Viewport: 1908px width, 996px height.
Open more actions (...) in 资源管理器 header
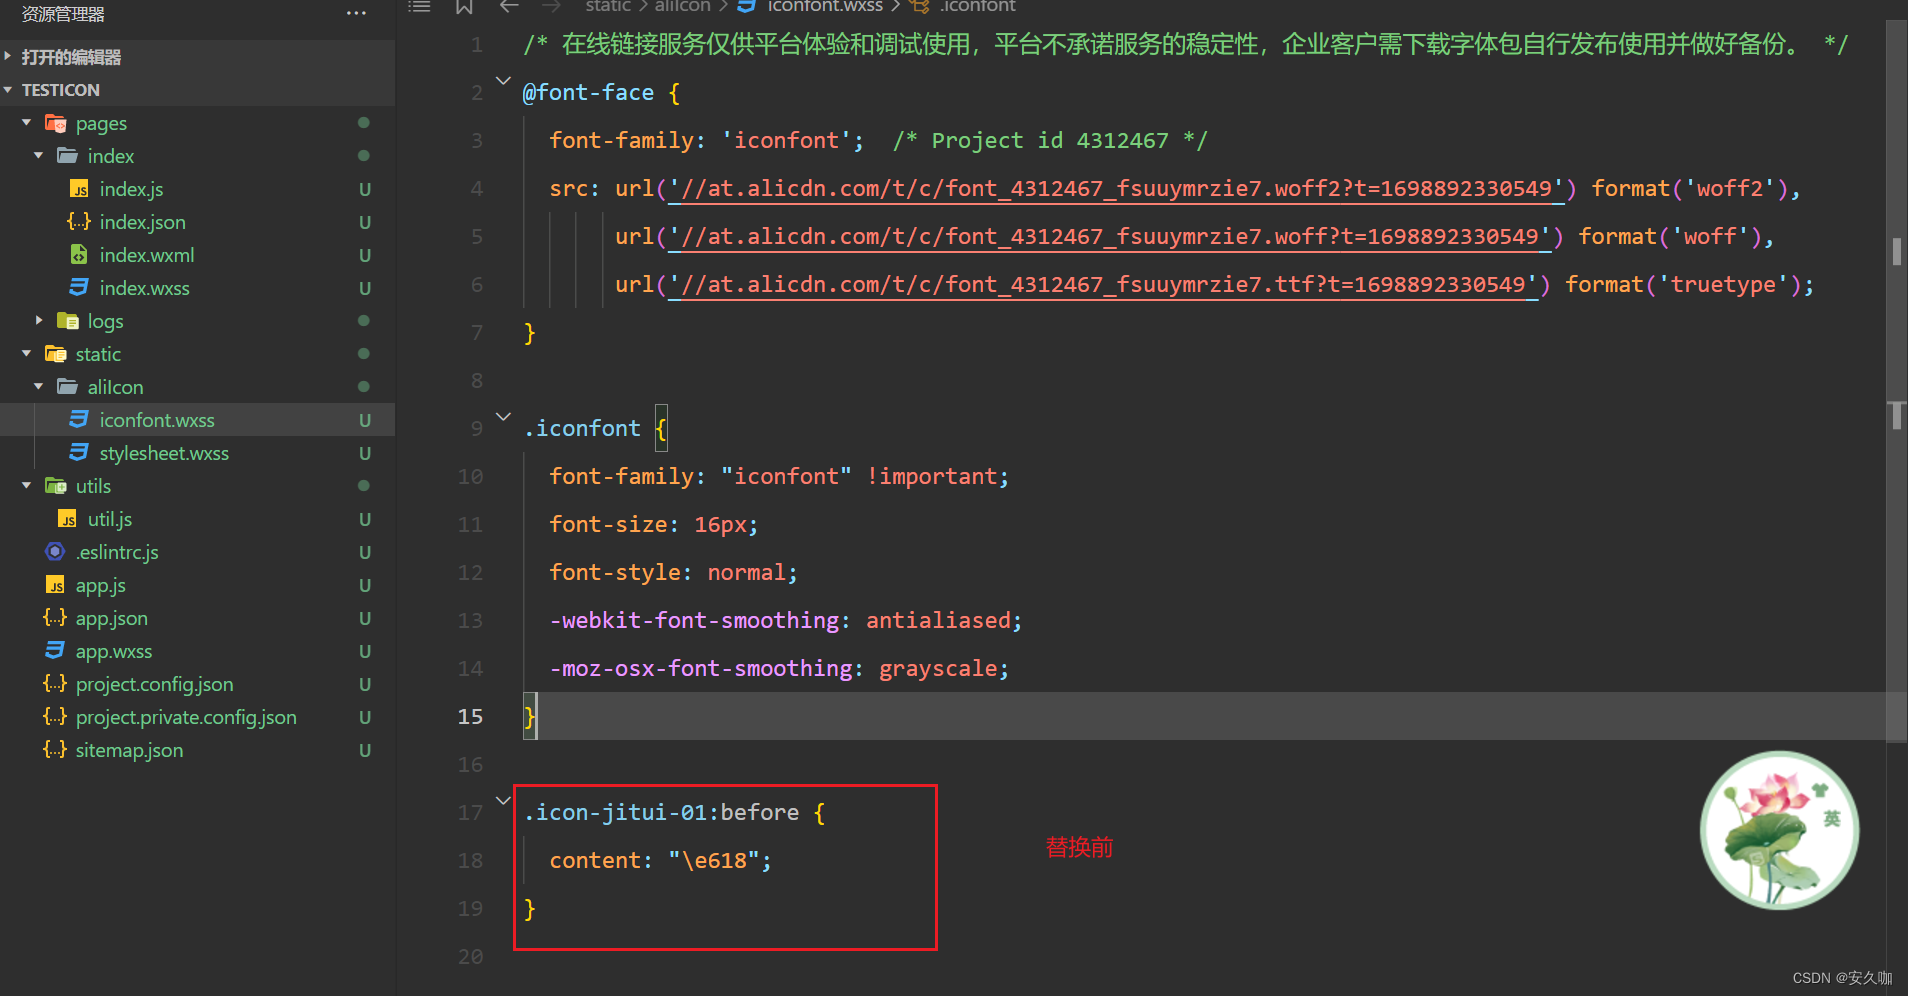tap(356, 13)
